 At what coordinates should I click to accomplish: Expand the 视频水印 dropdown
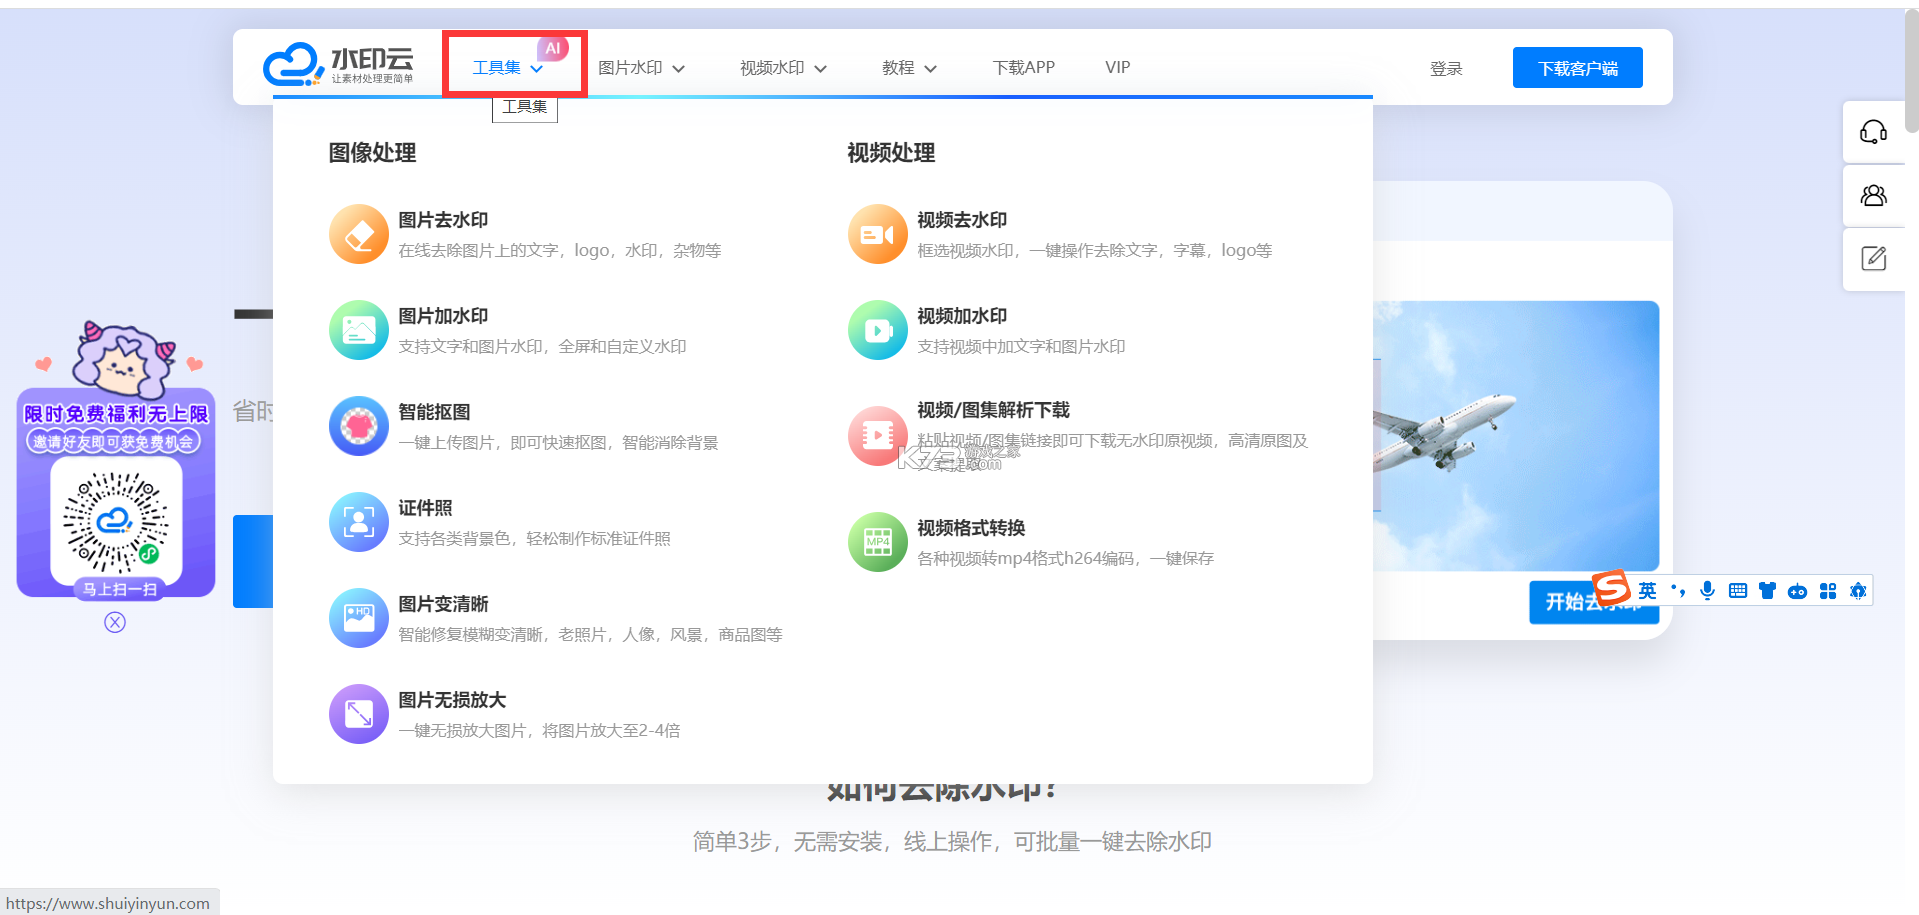point(783,68)
